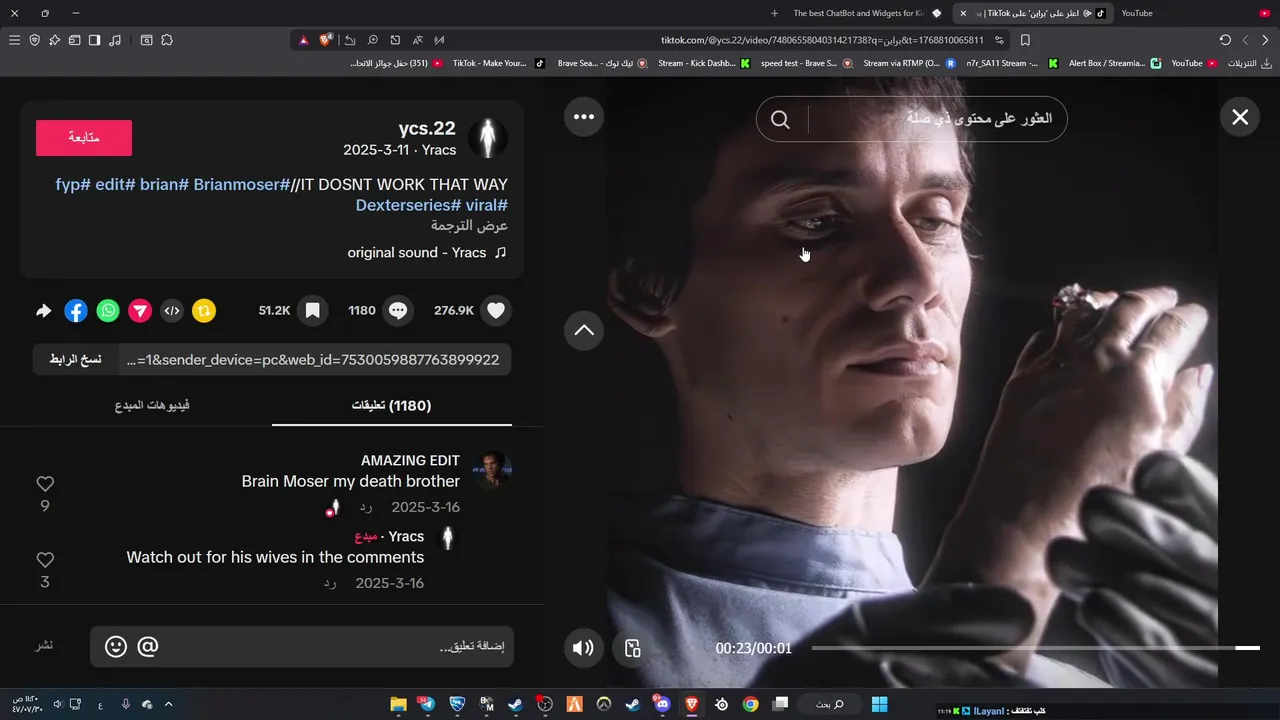Reply to the Brain Moser comment

coord(366,508)
